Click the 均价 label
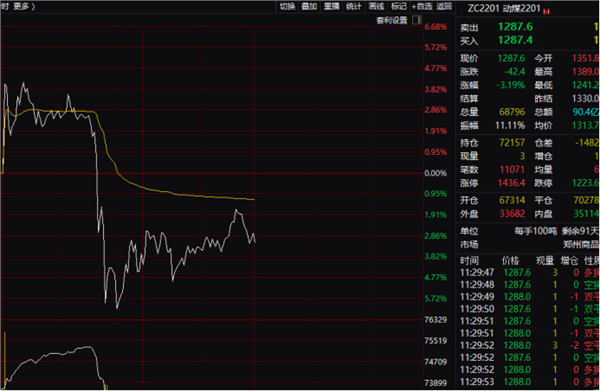600x391 pixels. (x=543, y=125)
